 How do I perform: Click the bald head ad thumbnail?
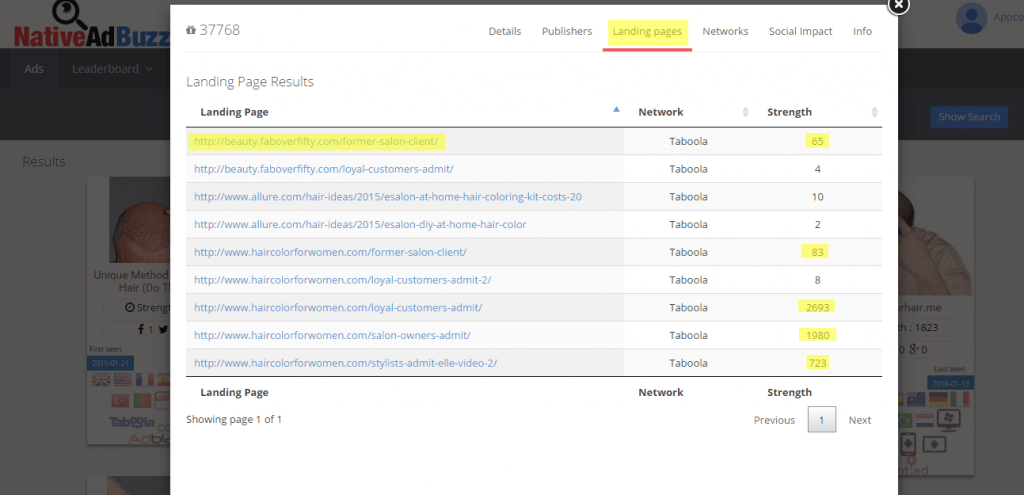[x=140, y=220]
